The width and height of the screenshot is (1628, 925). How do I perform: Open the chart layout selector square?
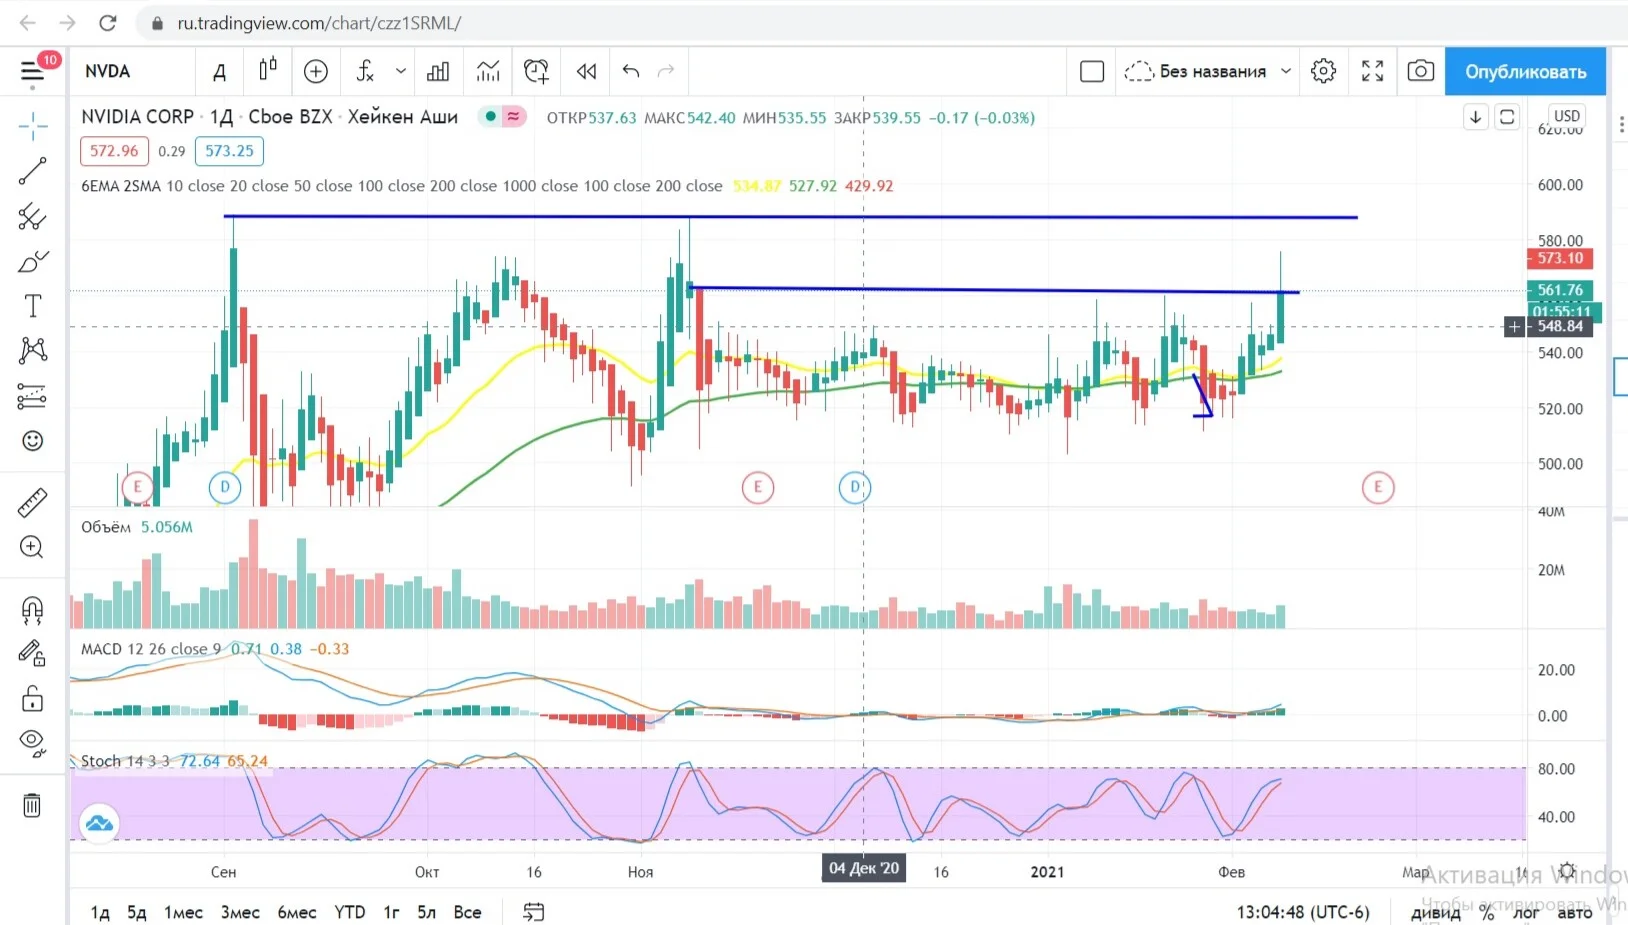[1092, 71]
